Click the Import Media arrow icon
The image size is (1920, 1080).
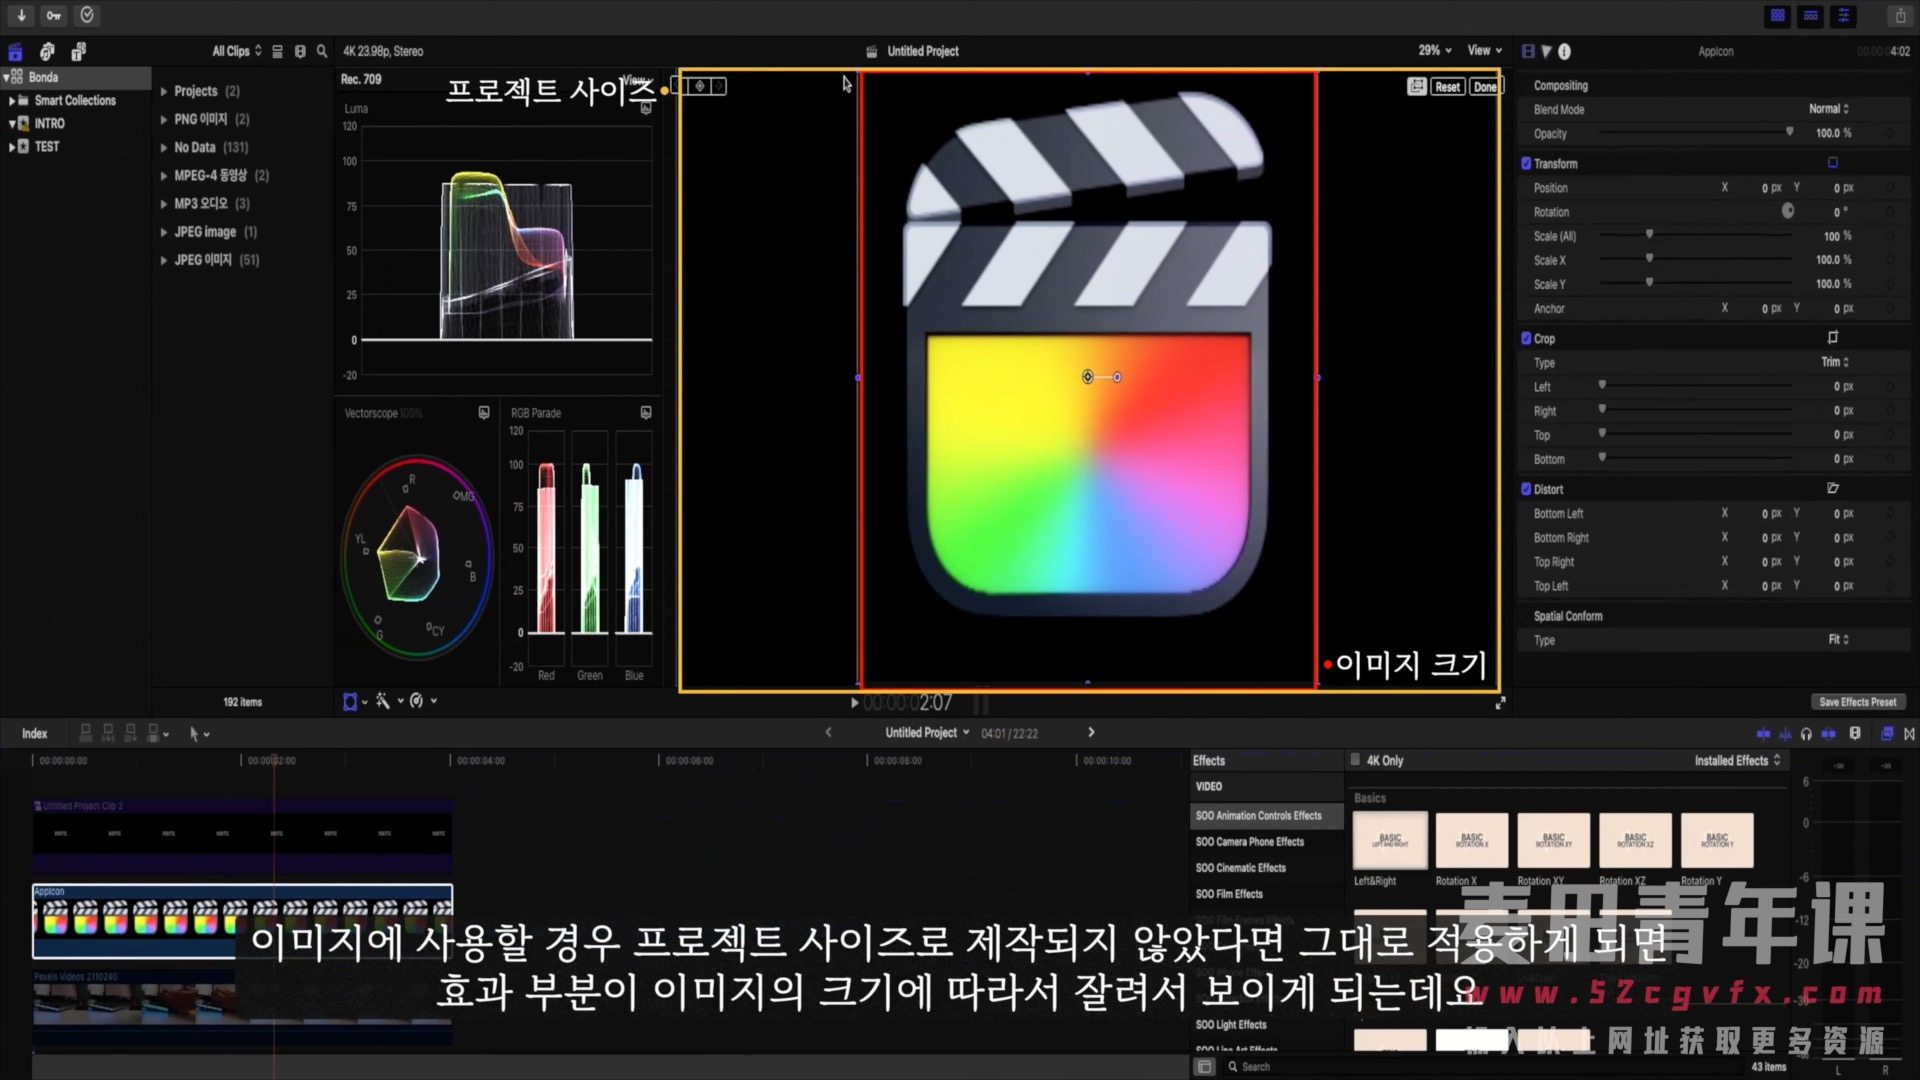21,15
